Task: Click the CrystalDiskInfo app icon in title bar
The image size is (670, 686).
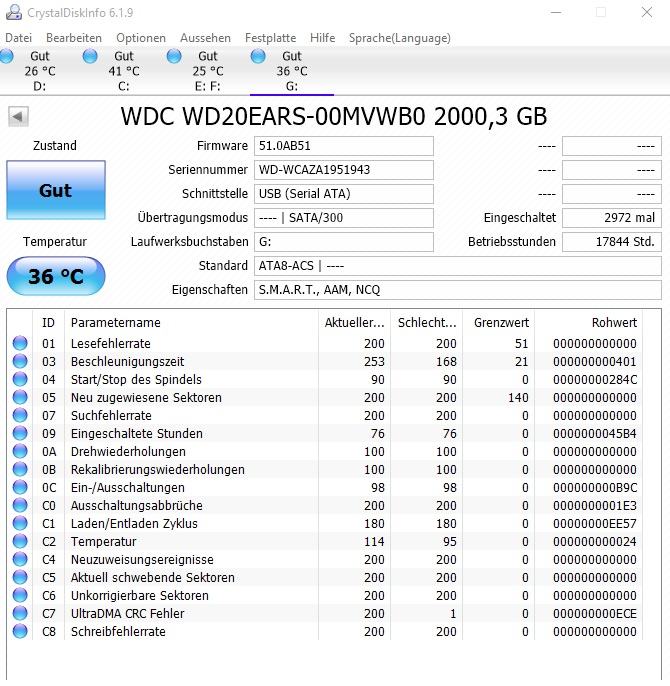Action: pyautogui.click(x=14, y=13)
